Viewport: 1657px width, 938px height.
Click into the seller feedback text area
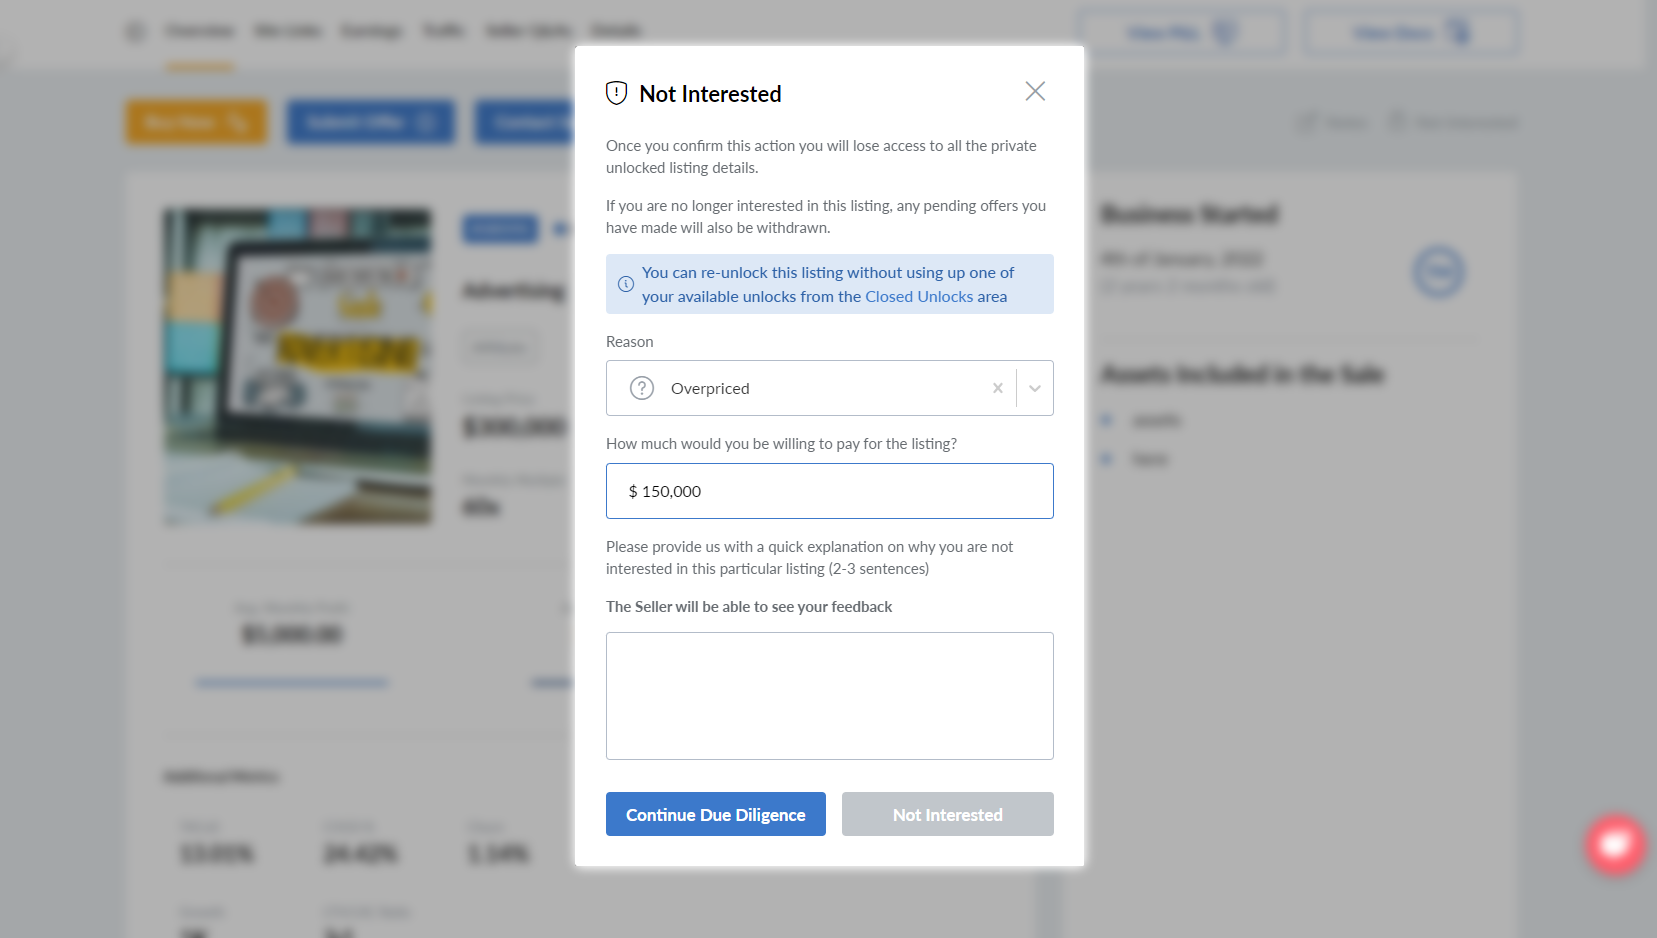(829, 695)
